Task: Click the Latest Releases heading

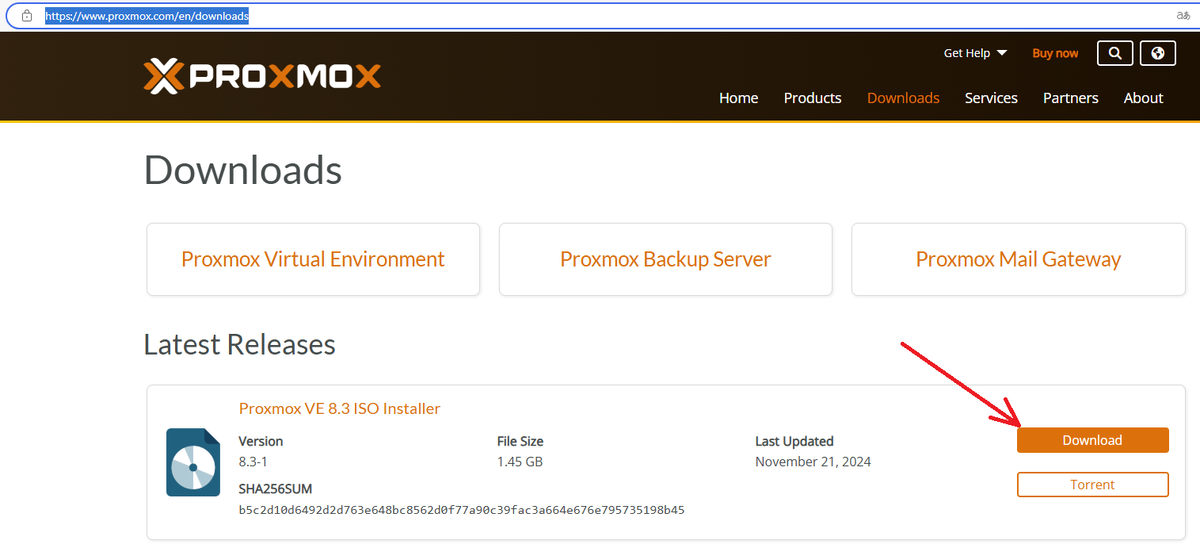Action: coord(240,344)
